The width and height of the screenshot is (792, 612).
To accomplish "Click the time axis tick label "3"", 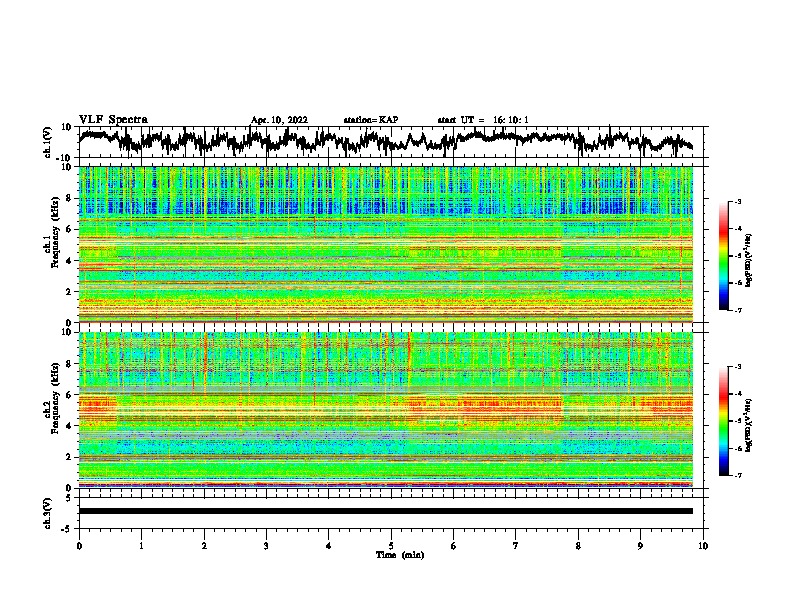I will point(266,546).
